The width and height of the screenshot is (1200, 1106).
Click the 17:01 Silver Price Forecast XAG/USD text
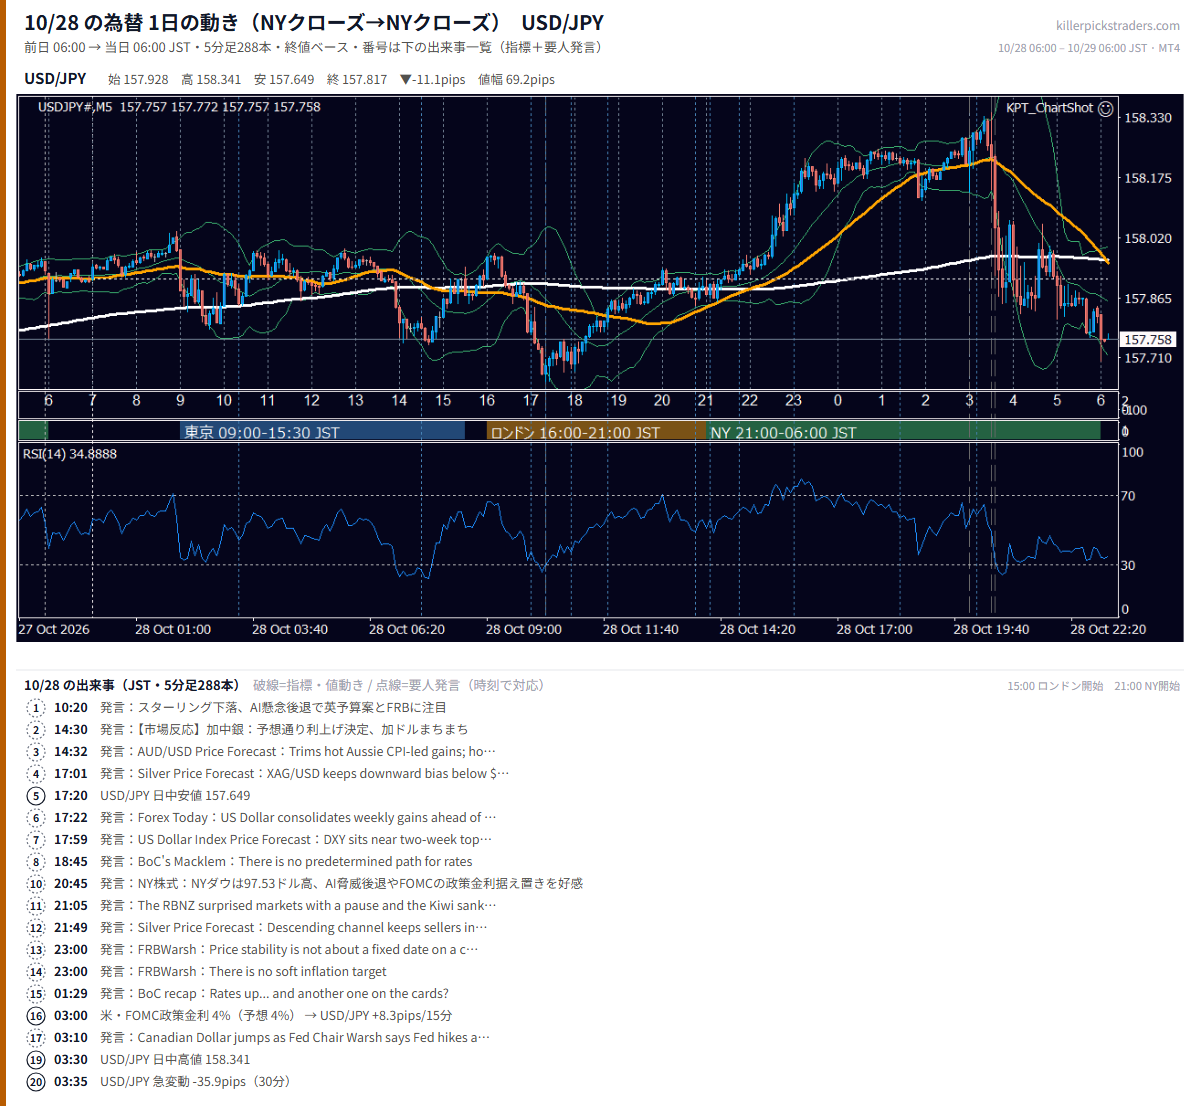pos(305,774)
